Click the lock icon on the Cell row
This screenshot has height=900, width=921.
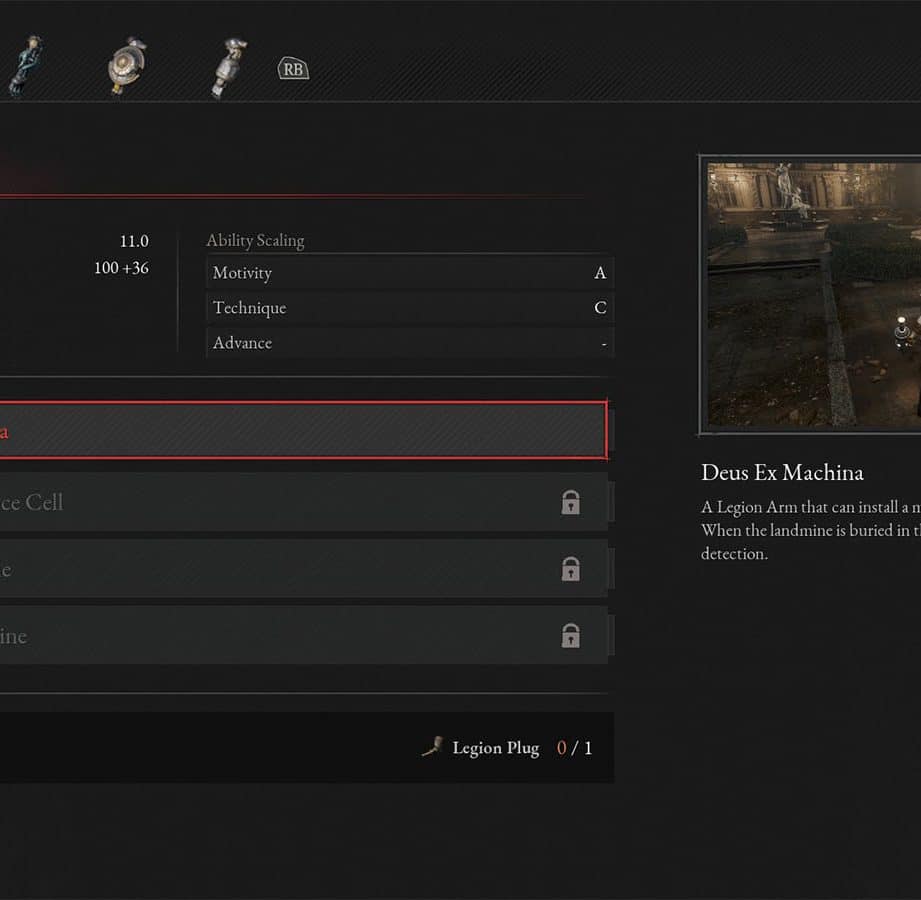[x=570, y=502]
